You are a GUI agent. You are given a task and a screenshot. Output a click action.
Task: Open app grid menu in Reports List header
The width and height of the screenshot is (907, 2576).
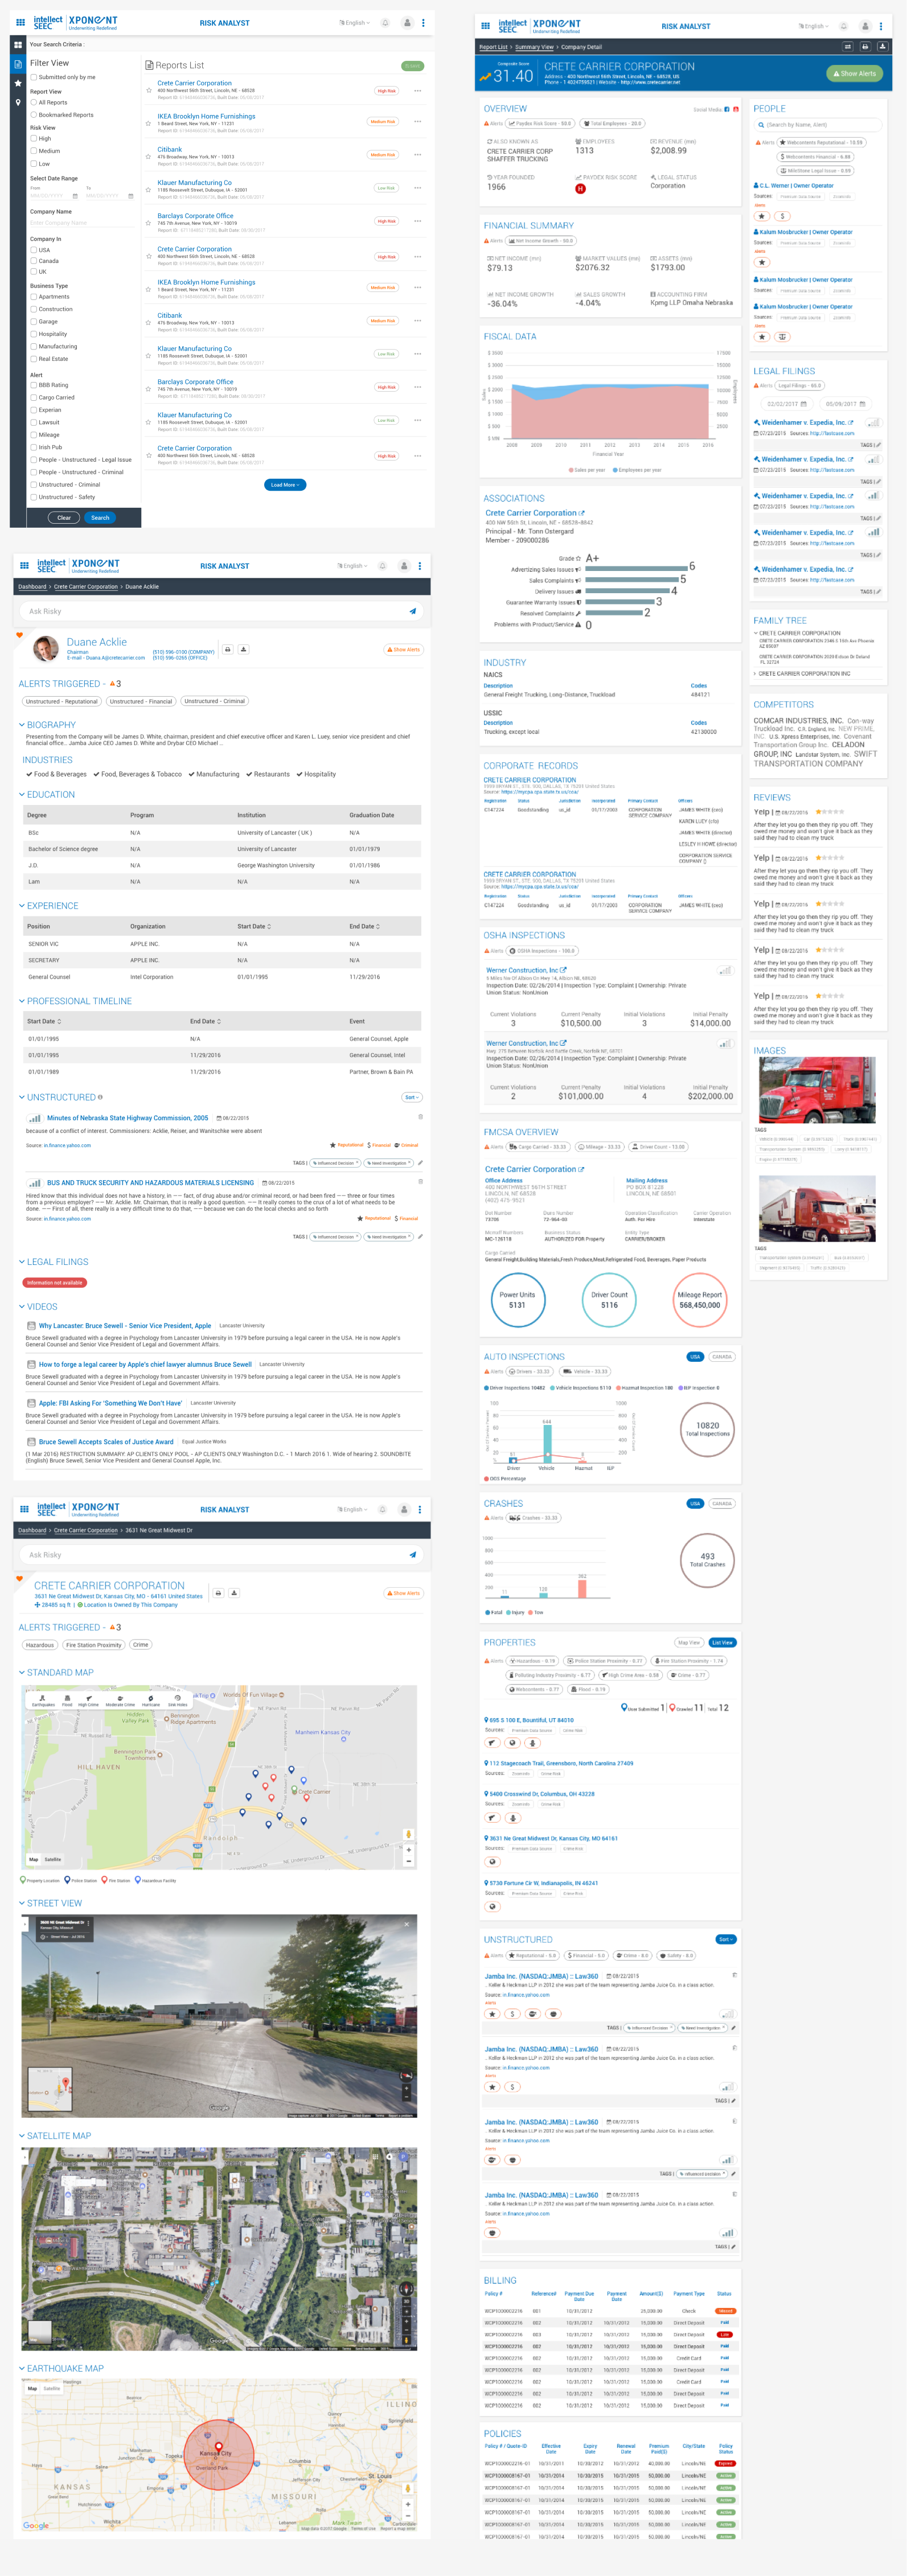pyautogui.click(x=20, y=22)
